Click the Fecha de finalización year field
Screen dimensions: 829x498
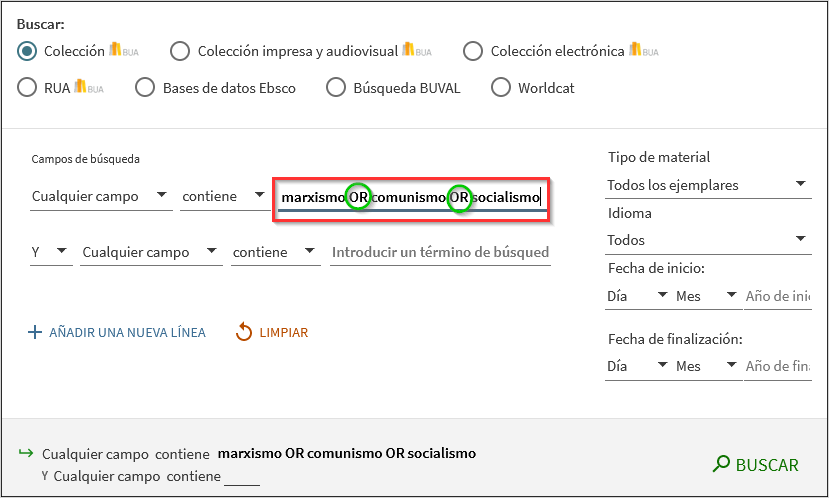pos(778,366)
